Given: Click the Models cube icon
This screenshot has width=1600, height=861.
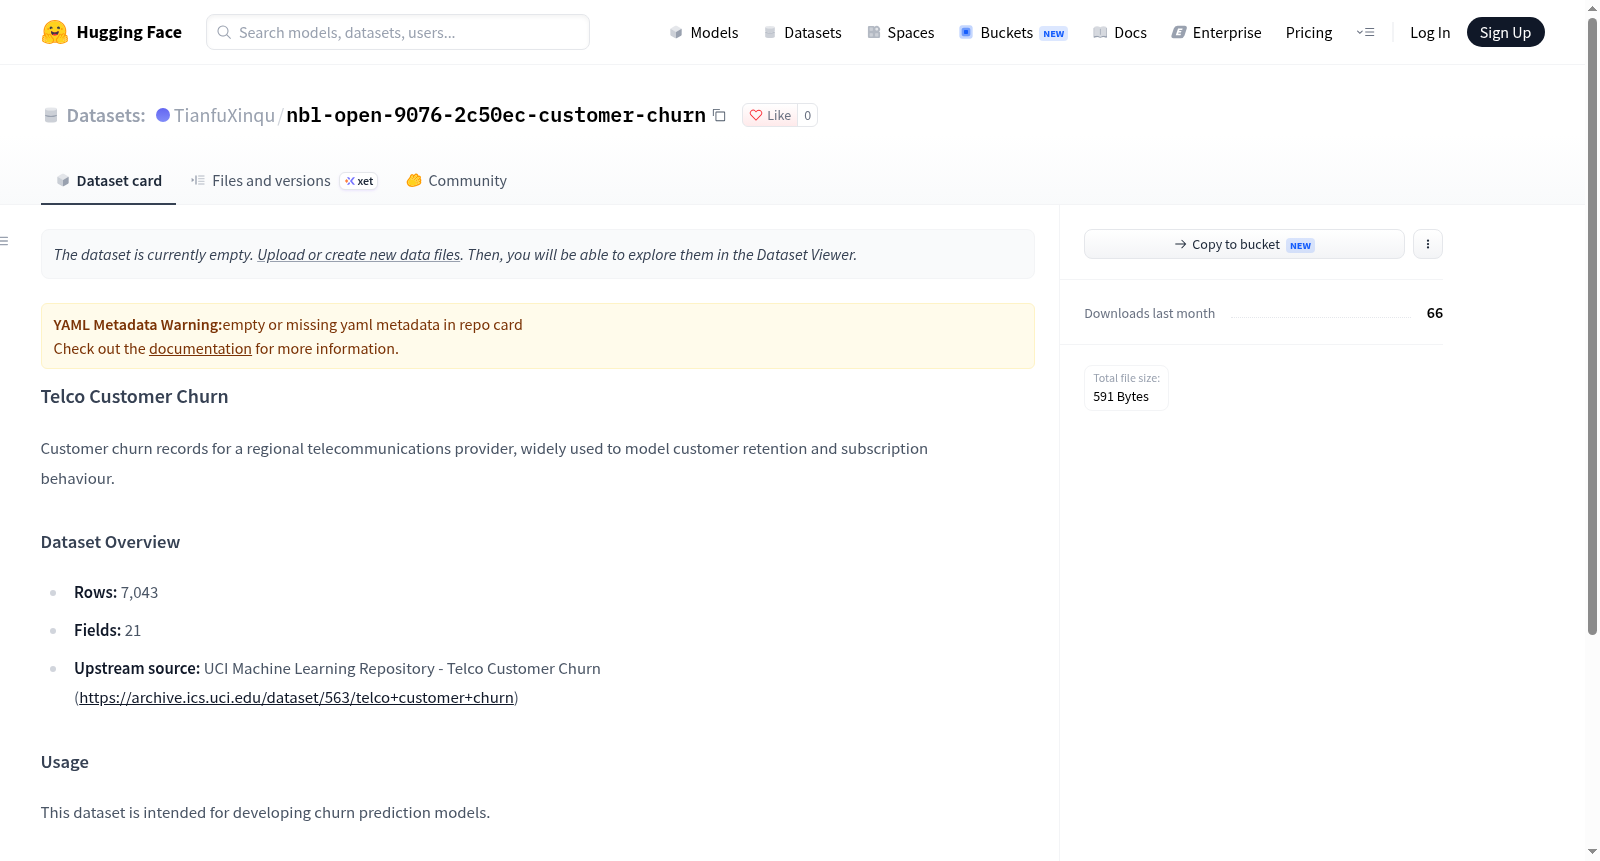Looking at the screenshot, I should point(676,32).
